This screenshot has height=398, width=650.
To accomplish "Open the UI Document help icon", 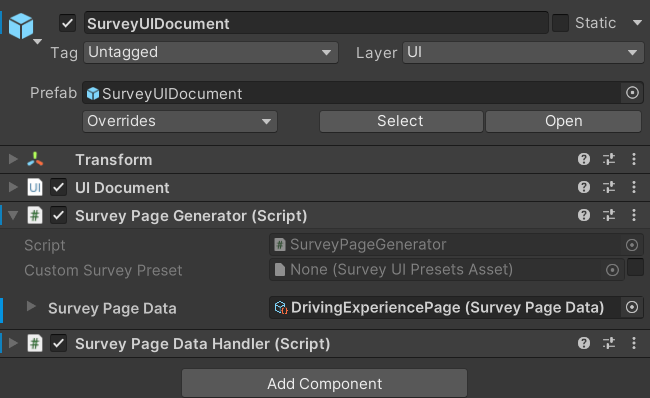I will point(584,187).
